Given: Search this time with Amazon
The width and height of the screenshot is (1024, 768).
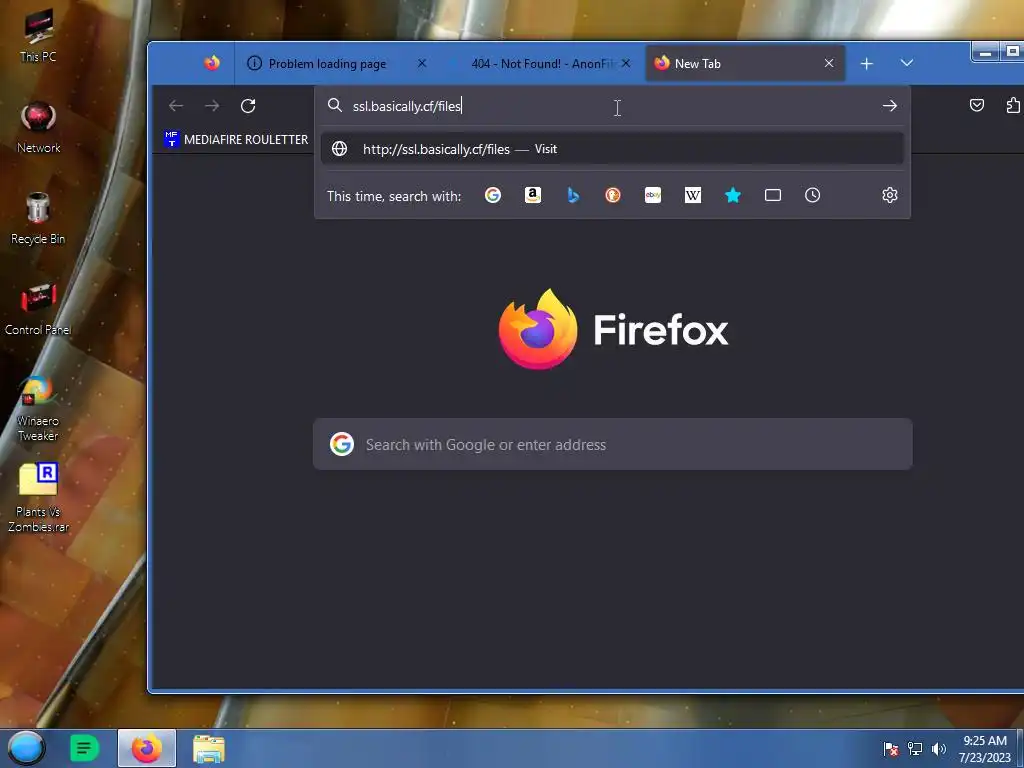Looking at the screenshot, I should [x=533, y=195].
